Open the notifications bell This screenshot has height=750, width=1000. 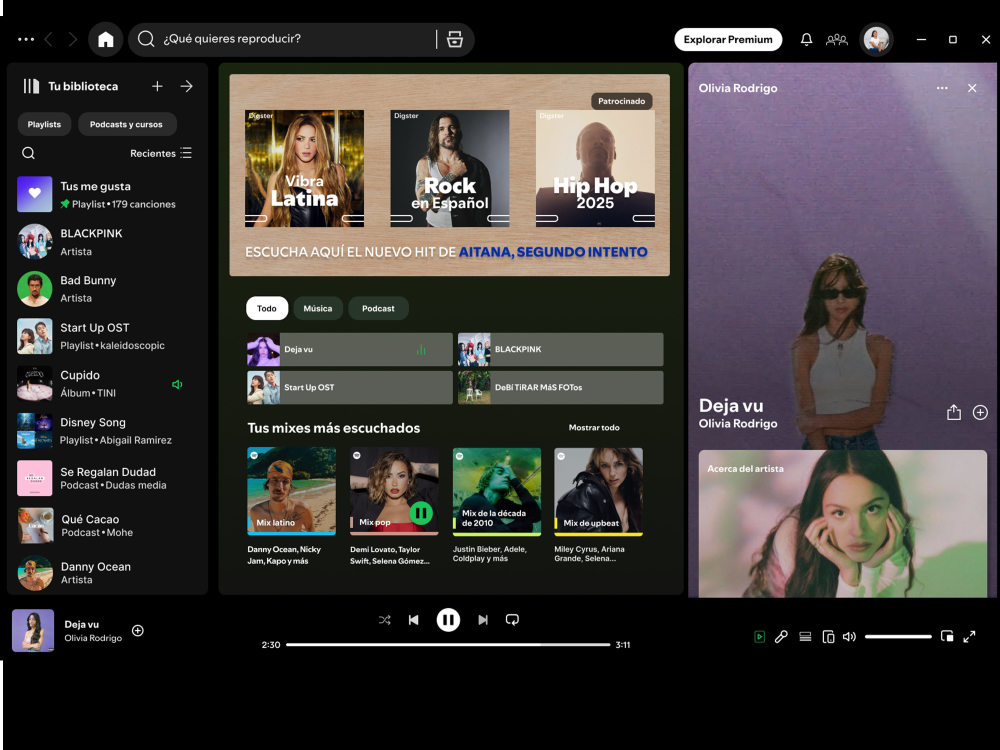point(806,40)
